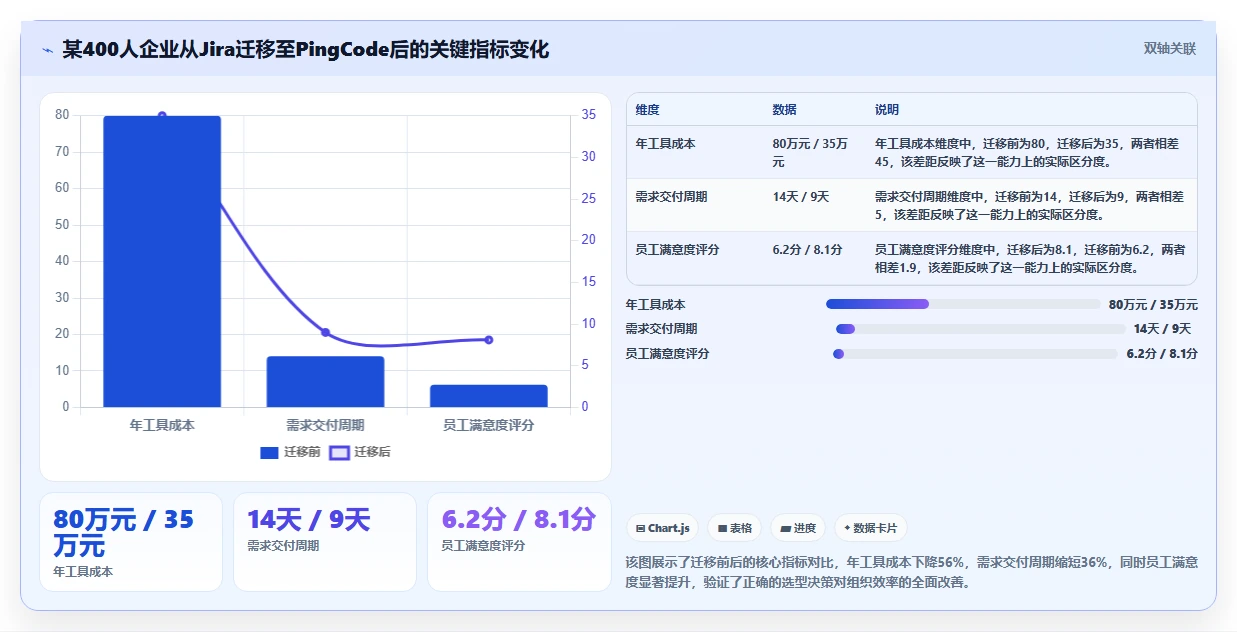Click the 需求交付周期 progress bar
Image resolution: width=1237 pixels, height=632 pixels.
980,329
